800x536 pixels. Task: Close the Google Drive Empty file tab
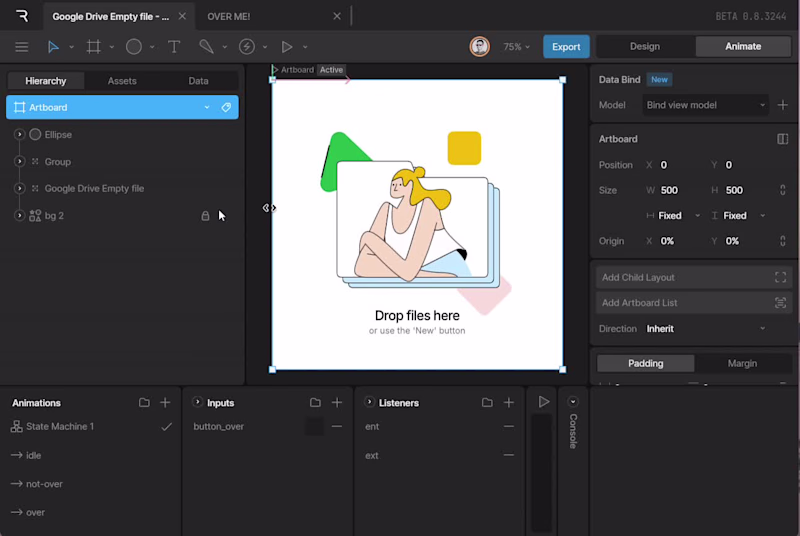coord(182,16)
